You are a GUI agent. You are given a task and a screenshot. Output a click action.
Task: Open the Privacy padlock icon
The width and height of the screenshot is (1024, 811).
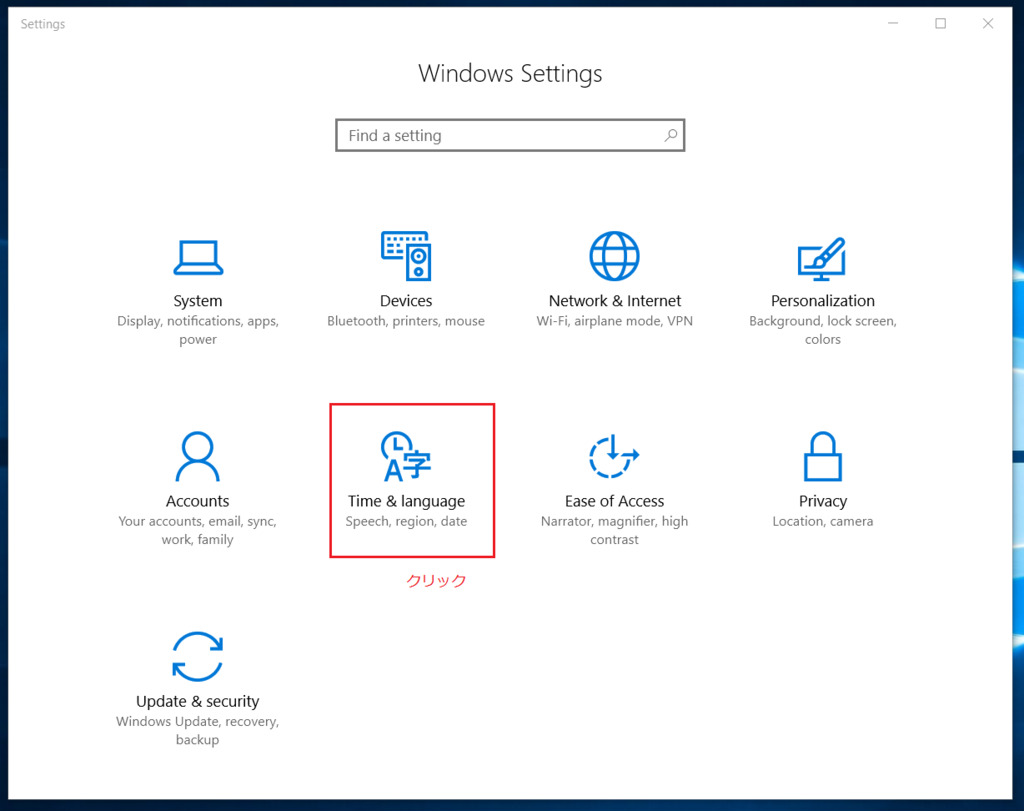coord(822,456)
